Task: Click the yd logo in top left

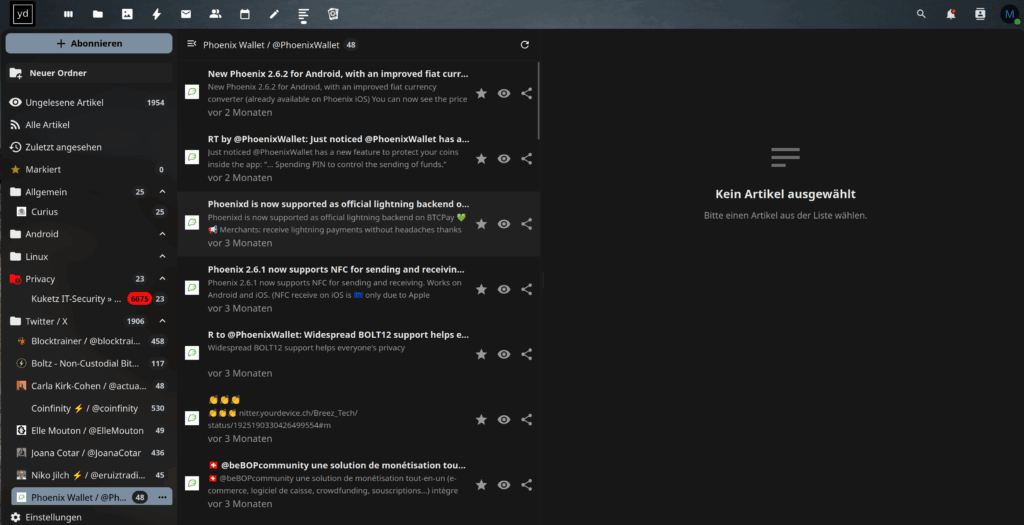Action: tap(23, 14)
